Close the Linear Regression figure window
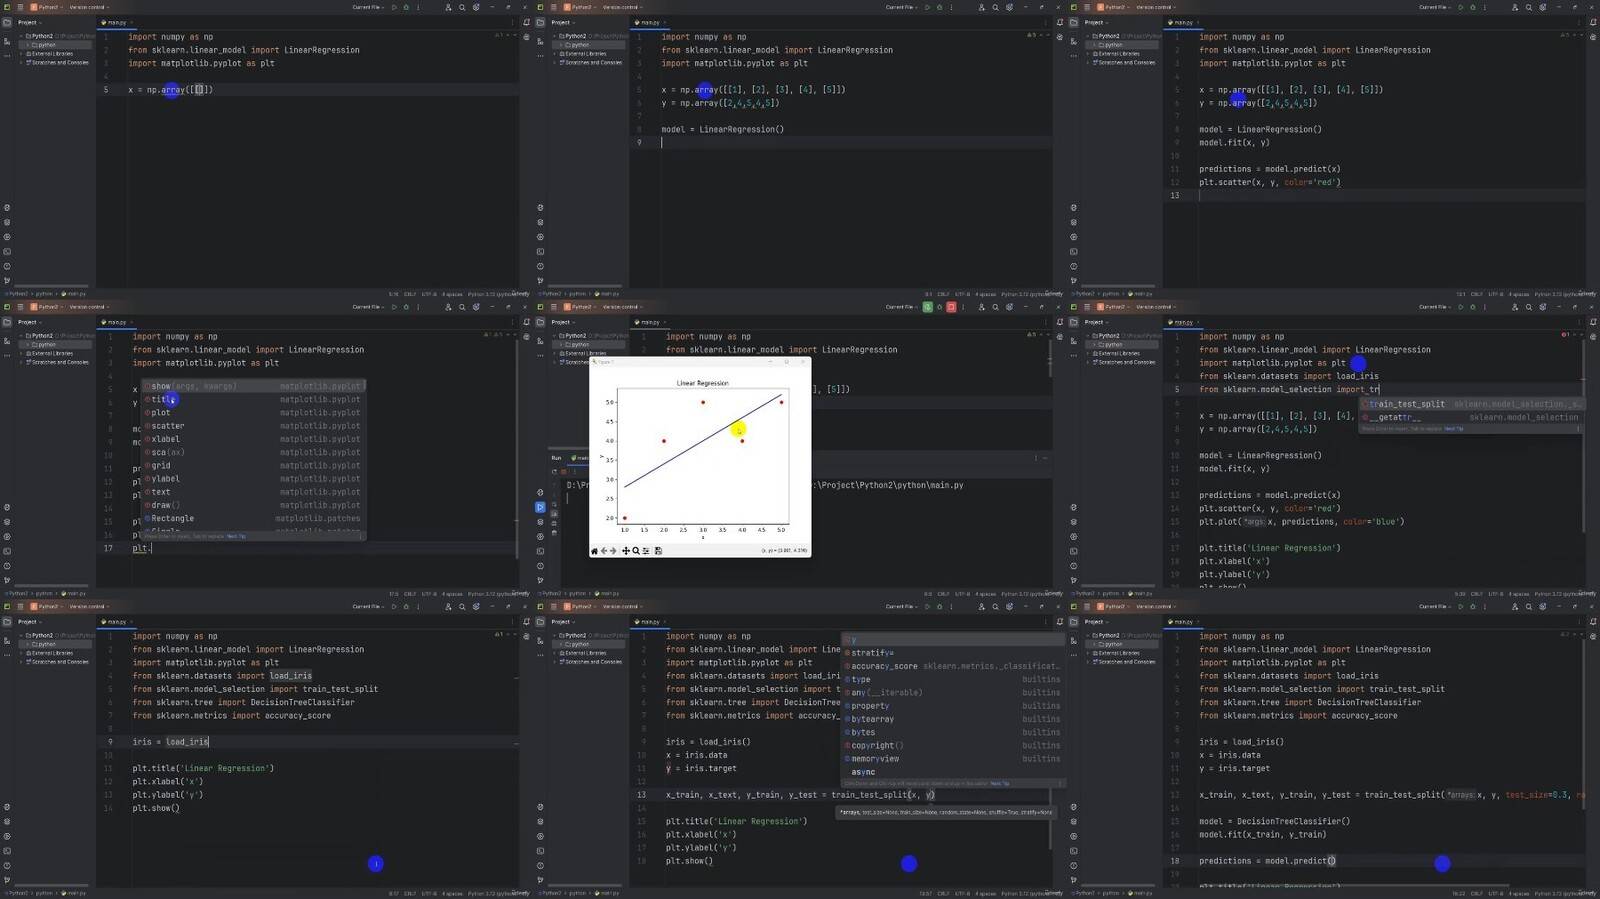This screenshot has width=1600, height=899. pyautogui.click(x=803, y=362)
